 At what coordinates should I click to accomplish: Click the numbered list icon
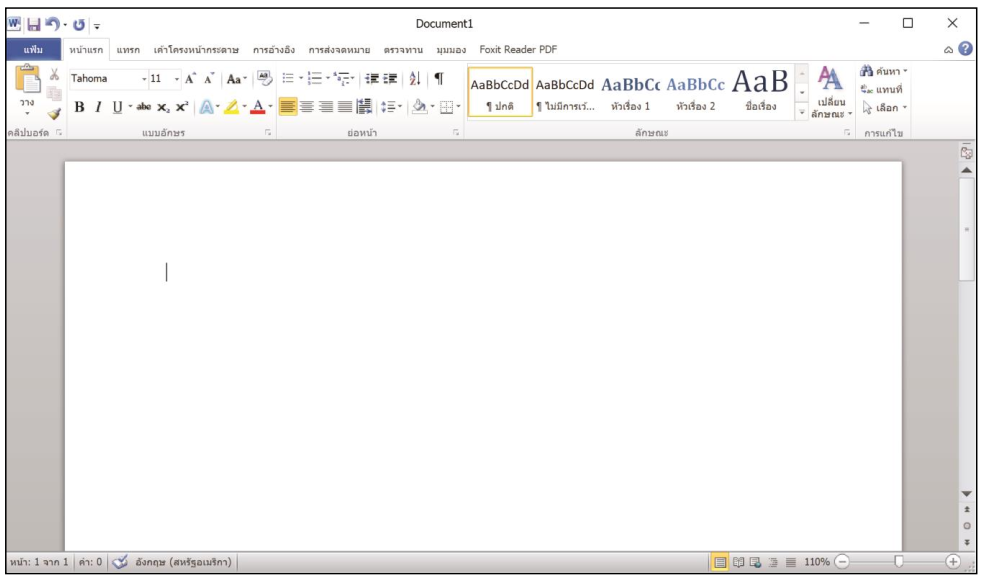(313, 79)
